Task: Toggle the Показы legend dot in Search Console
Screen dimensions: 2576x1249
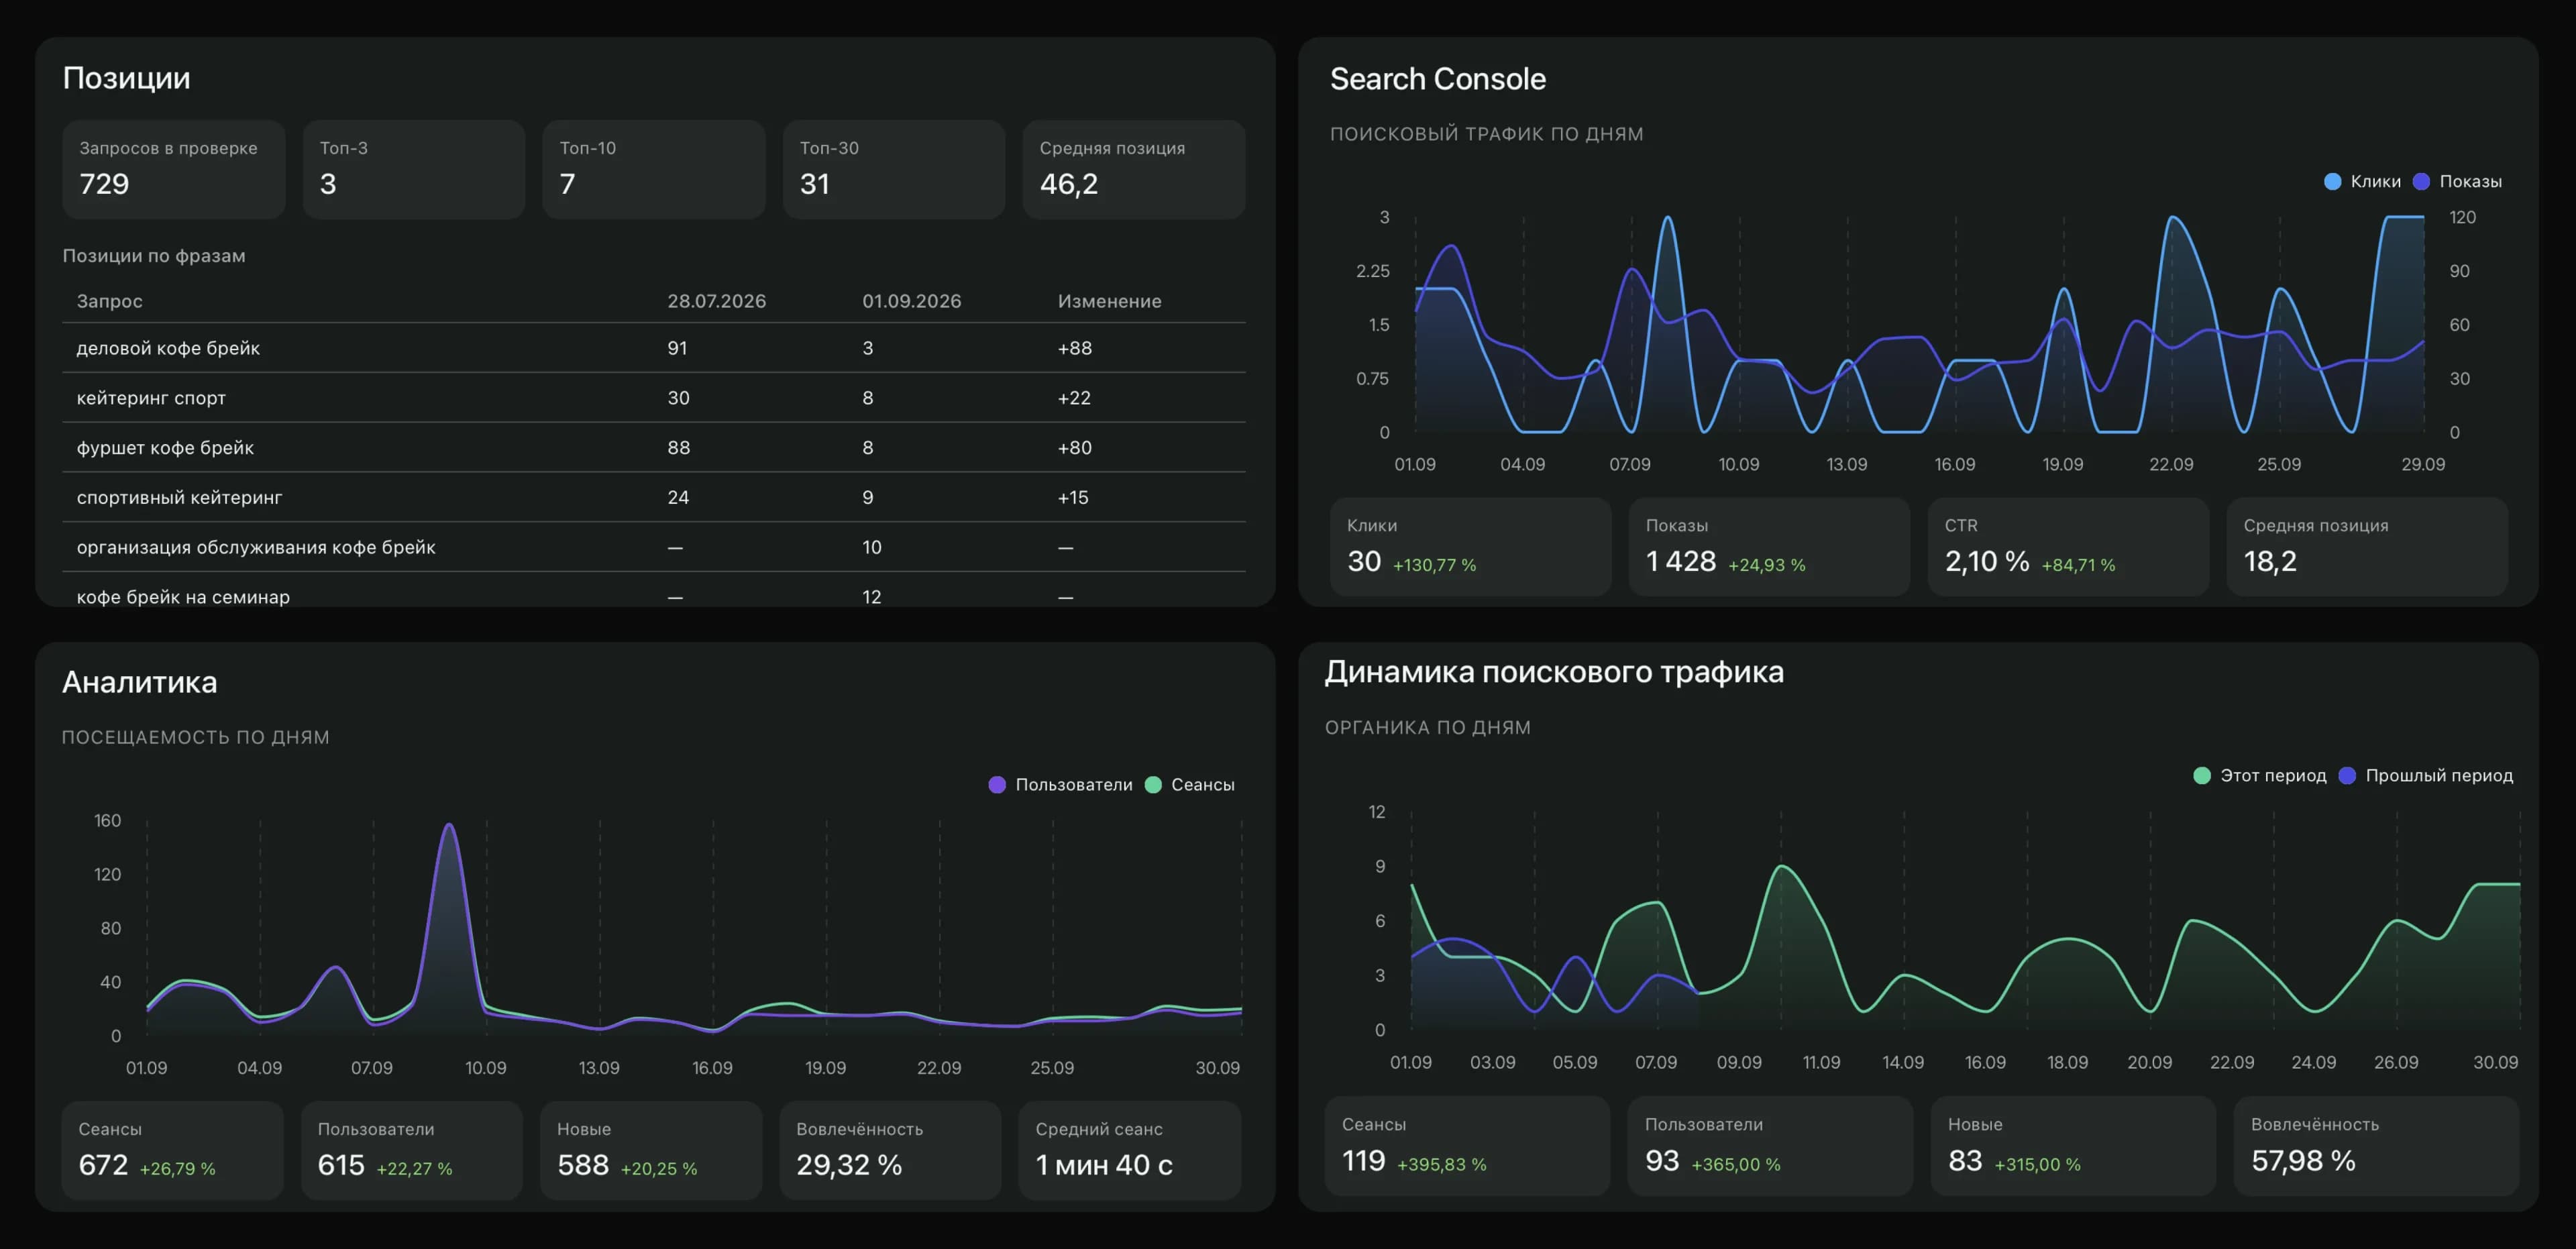Action: tap(2421, 181)
